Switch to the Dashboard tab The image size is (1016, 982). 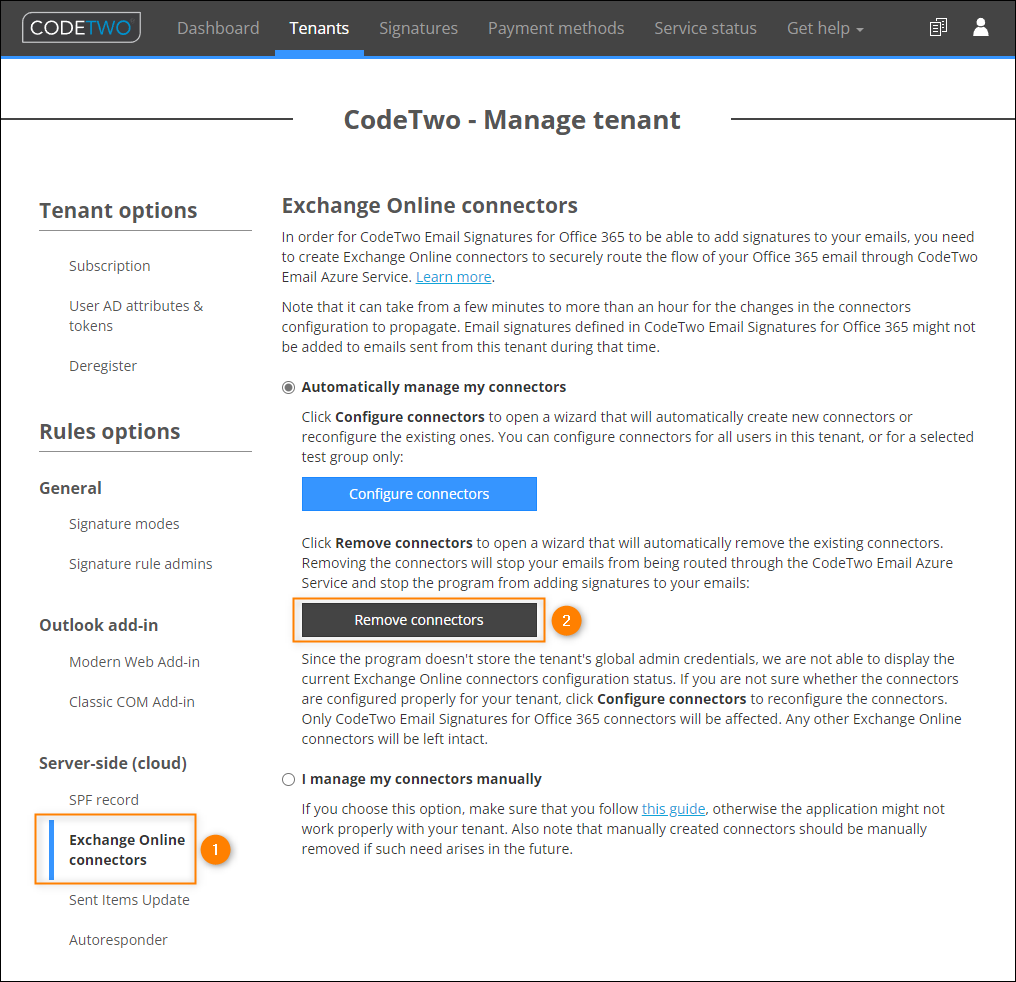tap(218, 27)
